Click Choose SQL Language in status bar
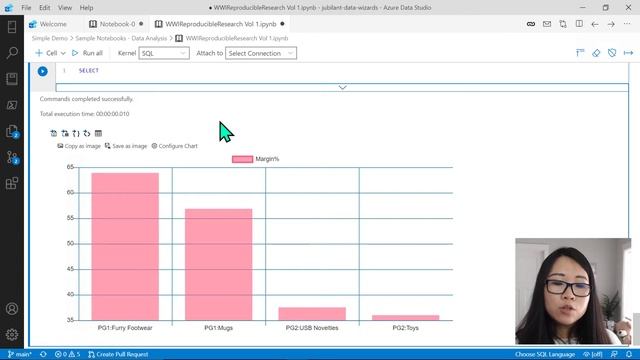 click(544, 354)
